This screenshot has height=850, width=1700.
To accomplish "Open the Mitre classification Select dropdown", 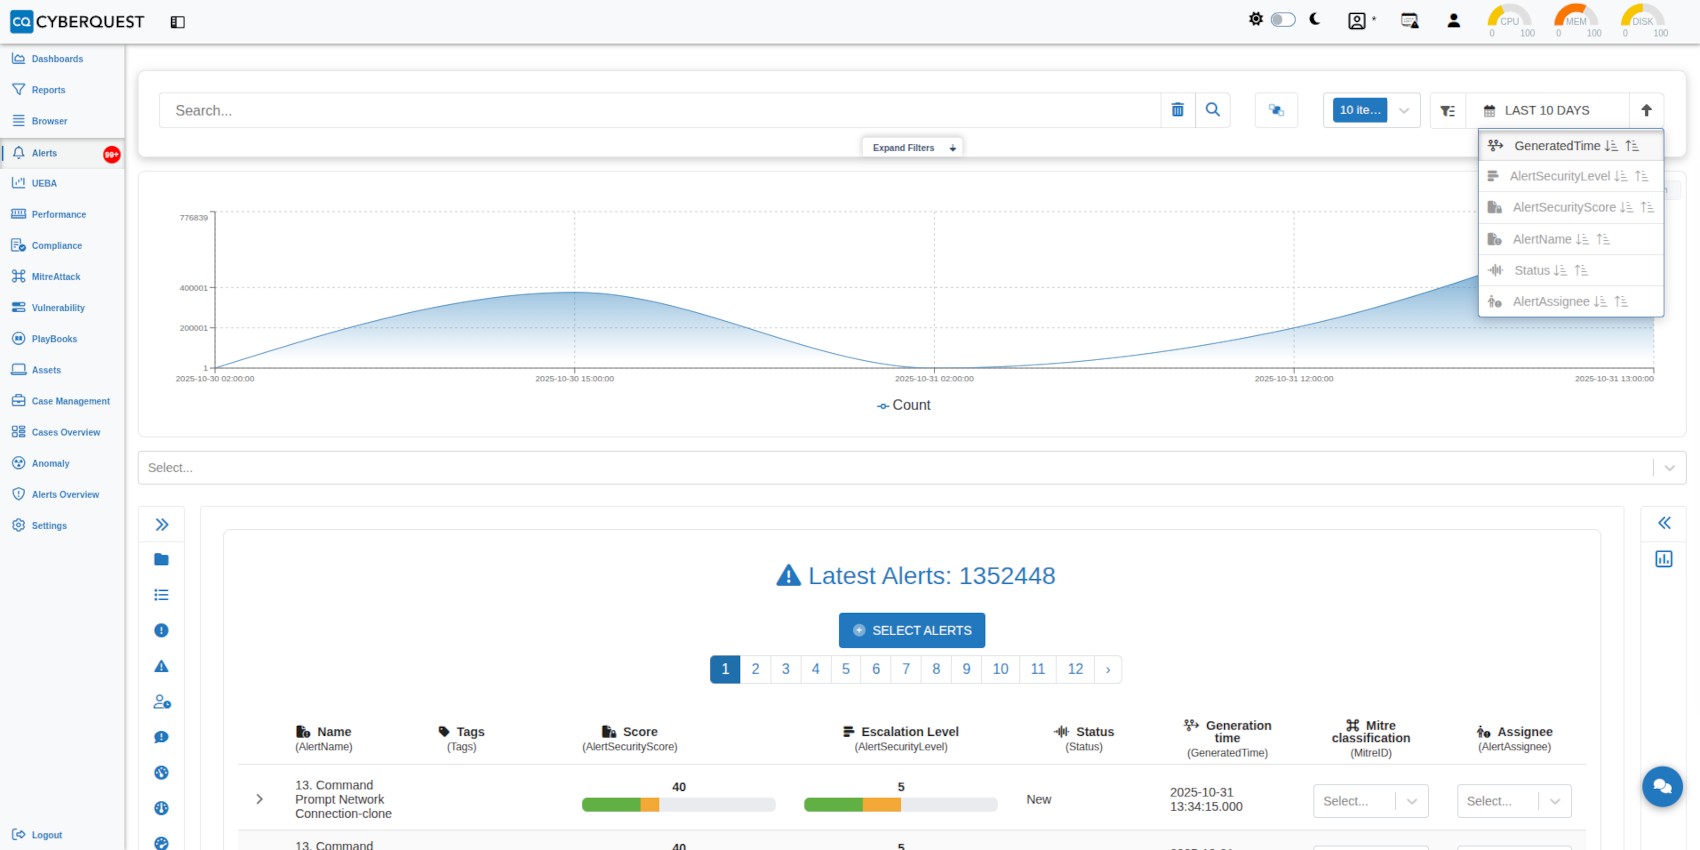I will click(1370, 801).
